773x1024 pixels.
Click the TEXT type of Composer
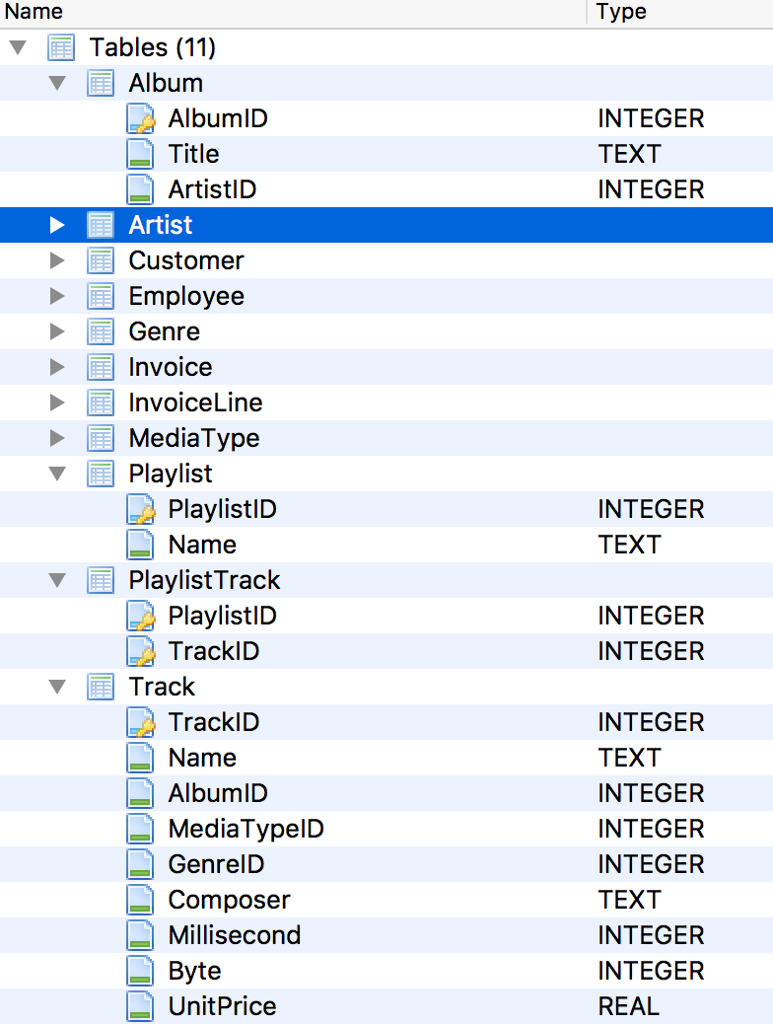tap(629, 900)
